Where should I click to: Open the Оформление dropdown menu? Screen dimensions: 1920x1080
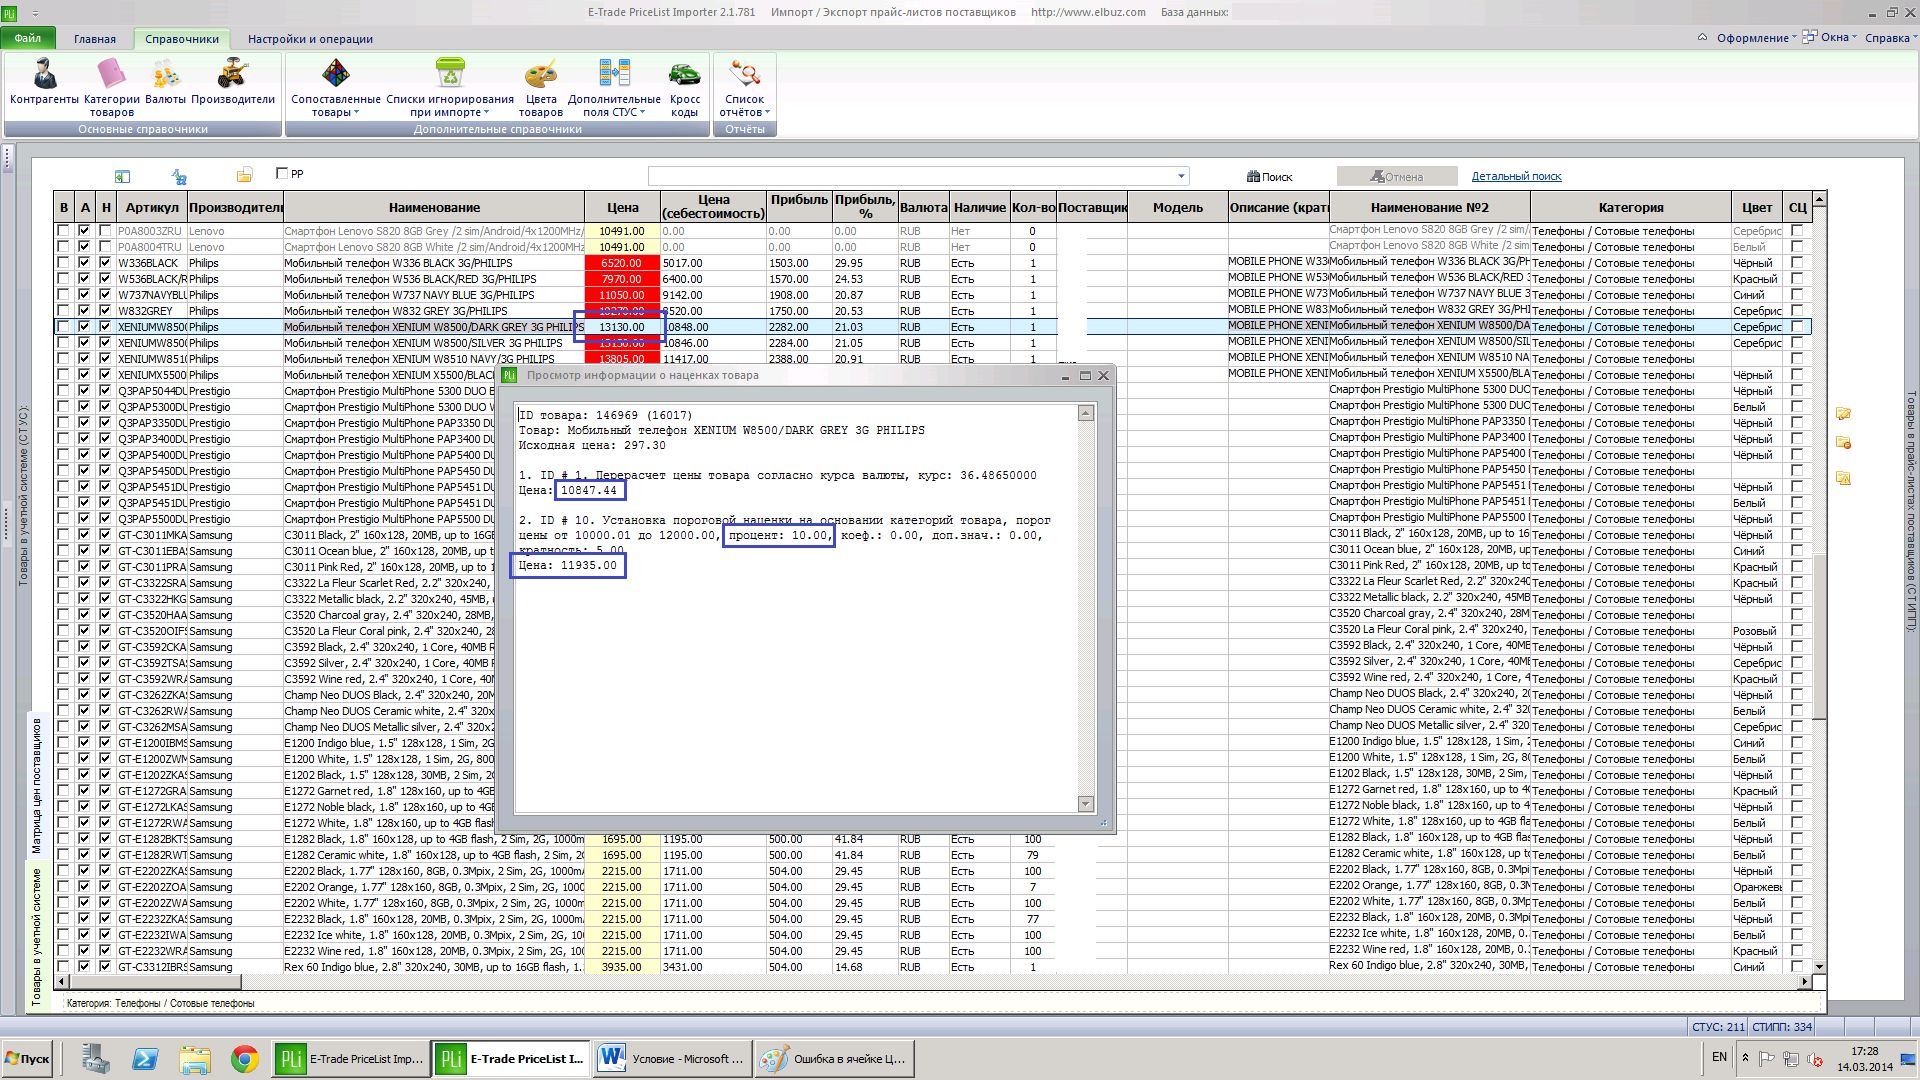coord(1756,38)
